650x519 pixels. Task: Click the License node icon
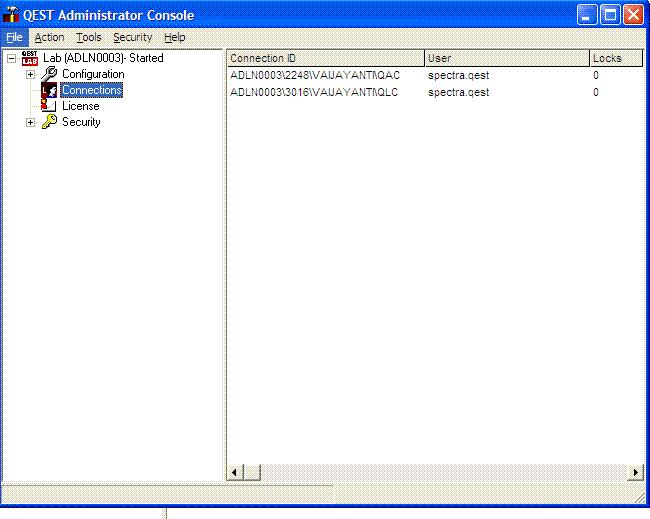pyautogui.click(x=49, y=106)
